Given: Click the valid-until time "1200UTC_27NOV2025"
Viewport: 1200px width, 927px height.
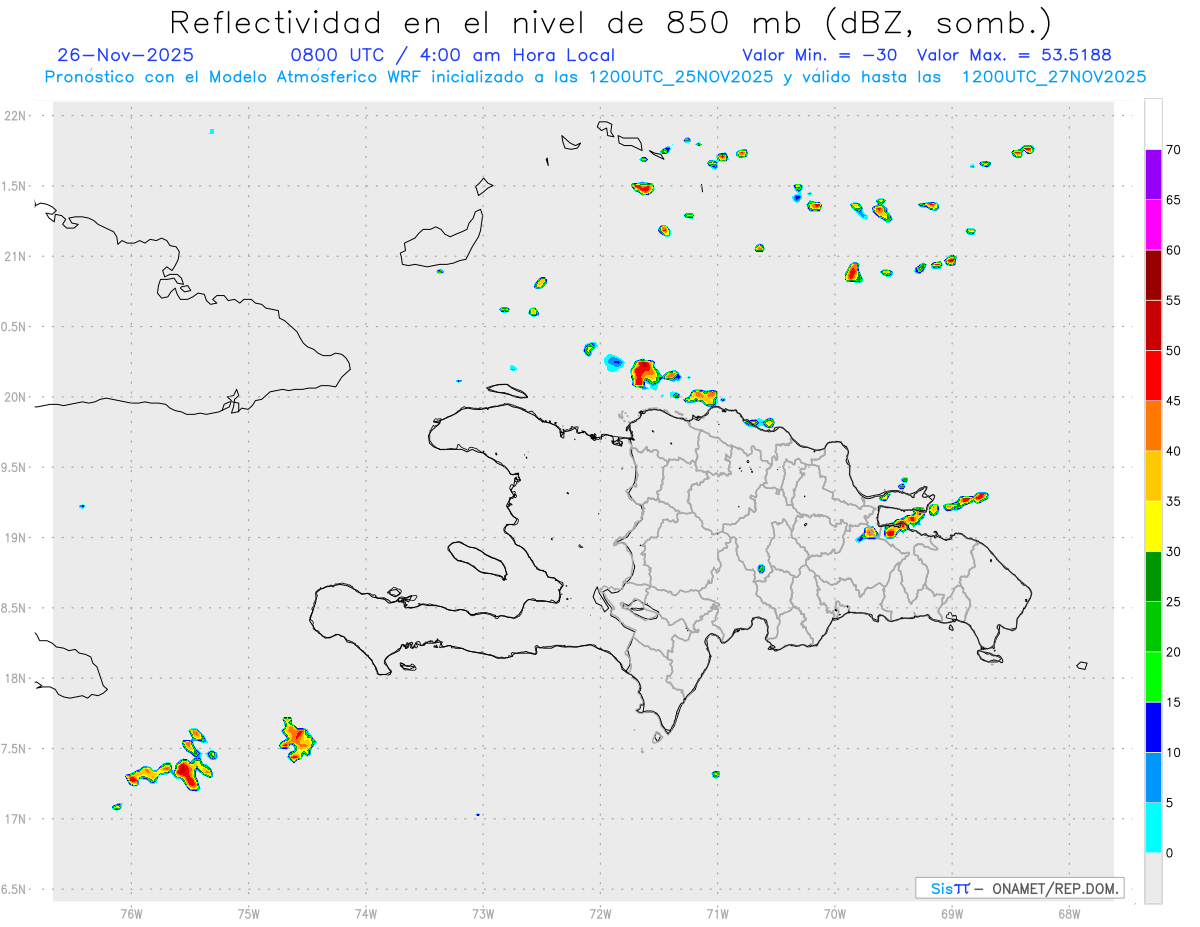Looking at the screenshot, I should coord(1053,77).
